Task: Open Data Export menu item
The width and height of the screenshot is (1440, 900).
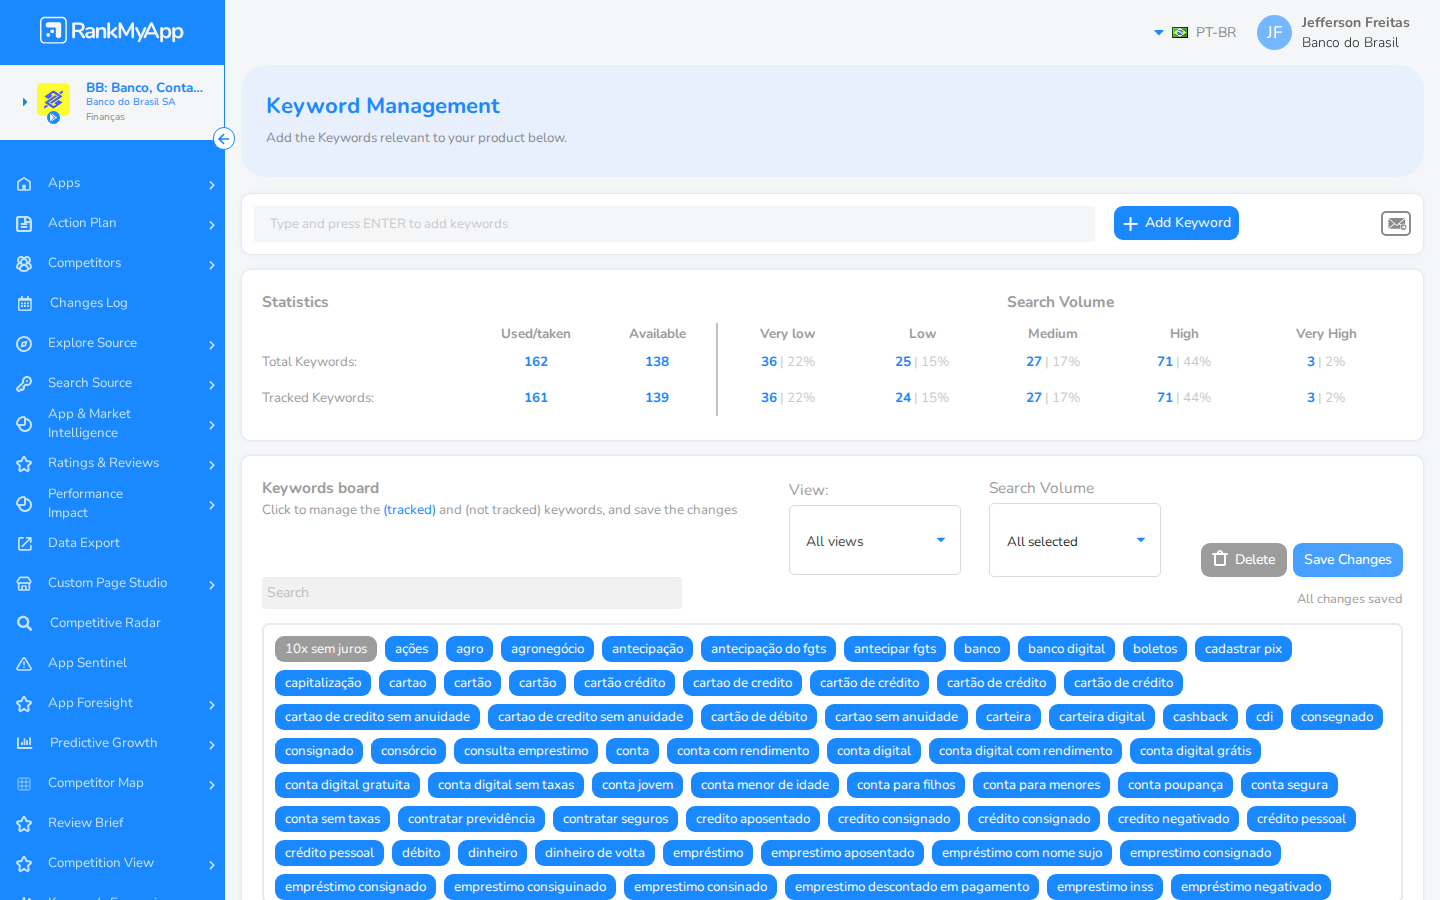Action: click(84, 543)
